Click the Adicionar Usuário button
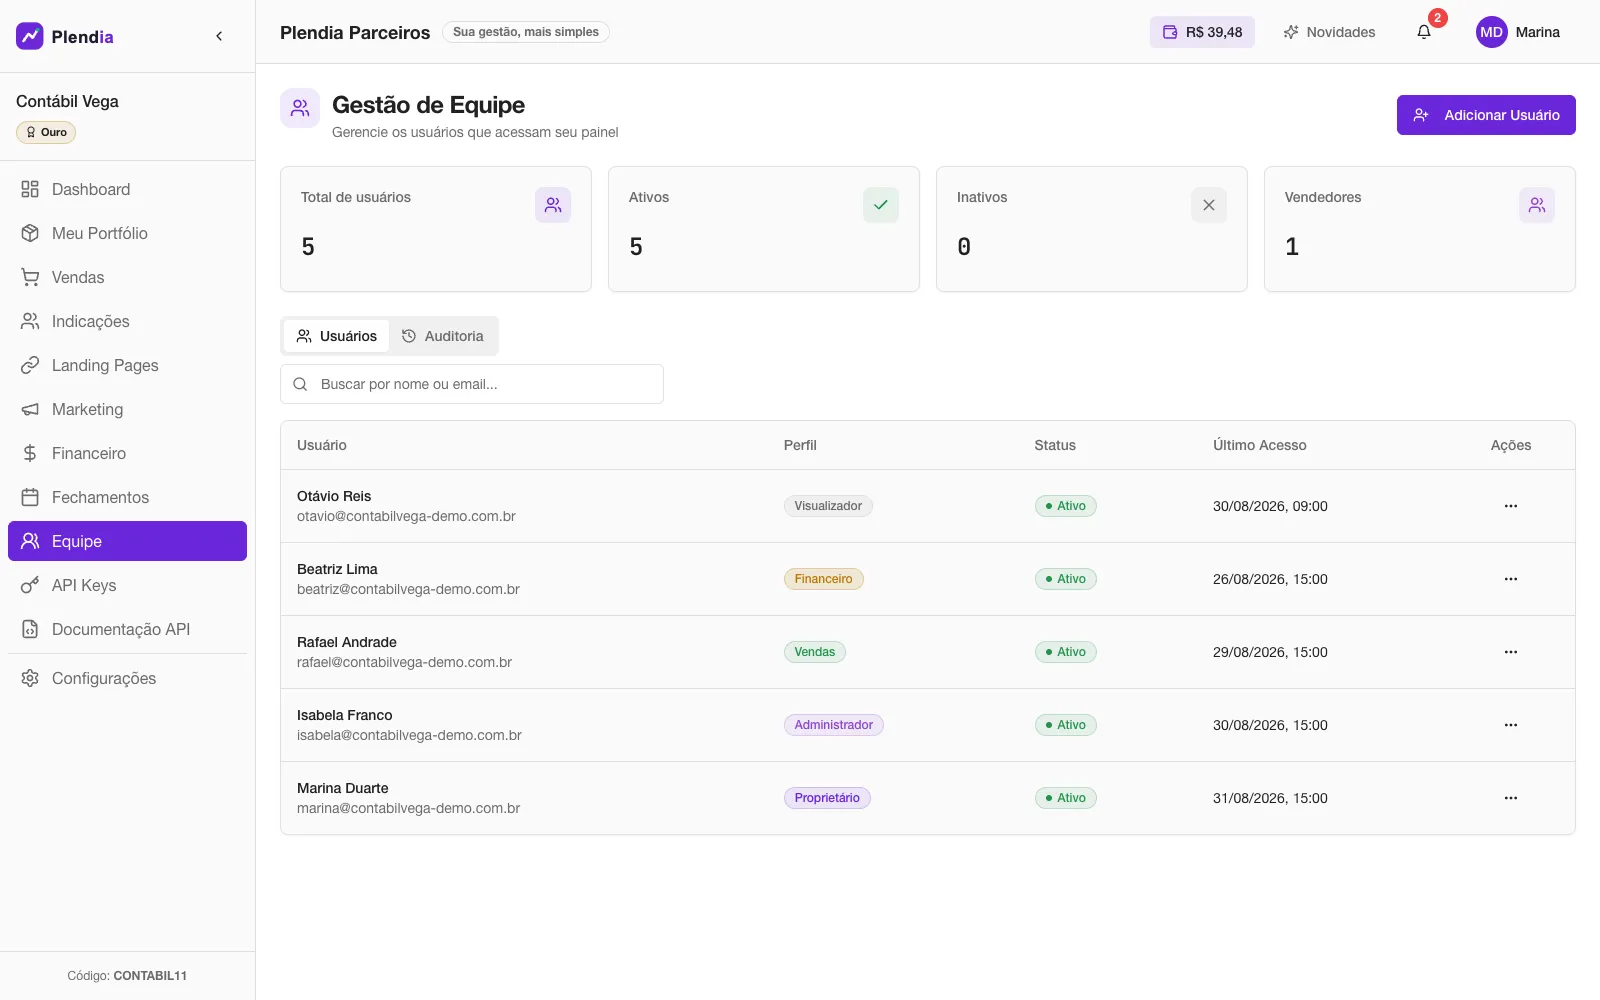Screen dimensions: 1600x1000 1486,115
